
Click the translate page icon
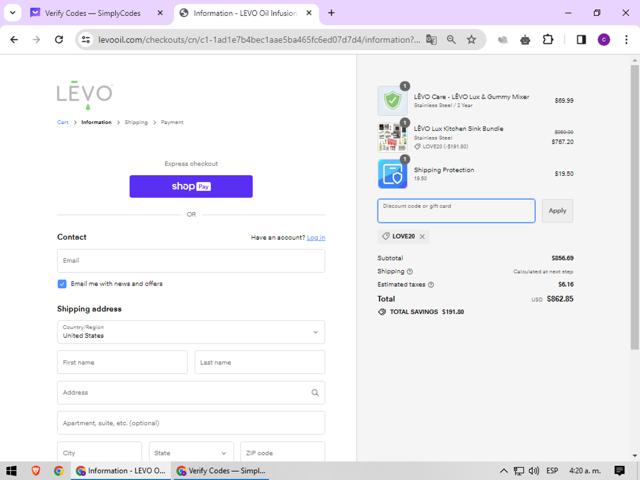(x=431, y=40)
